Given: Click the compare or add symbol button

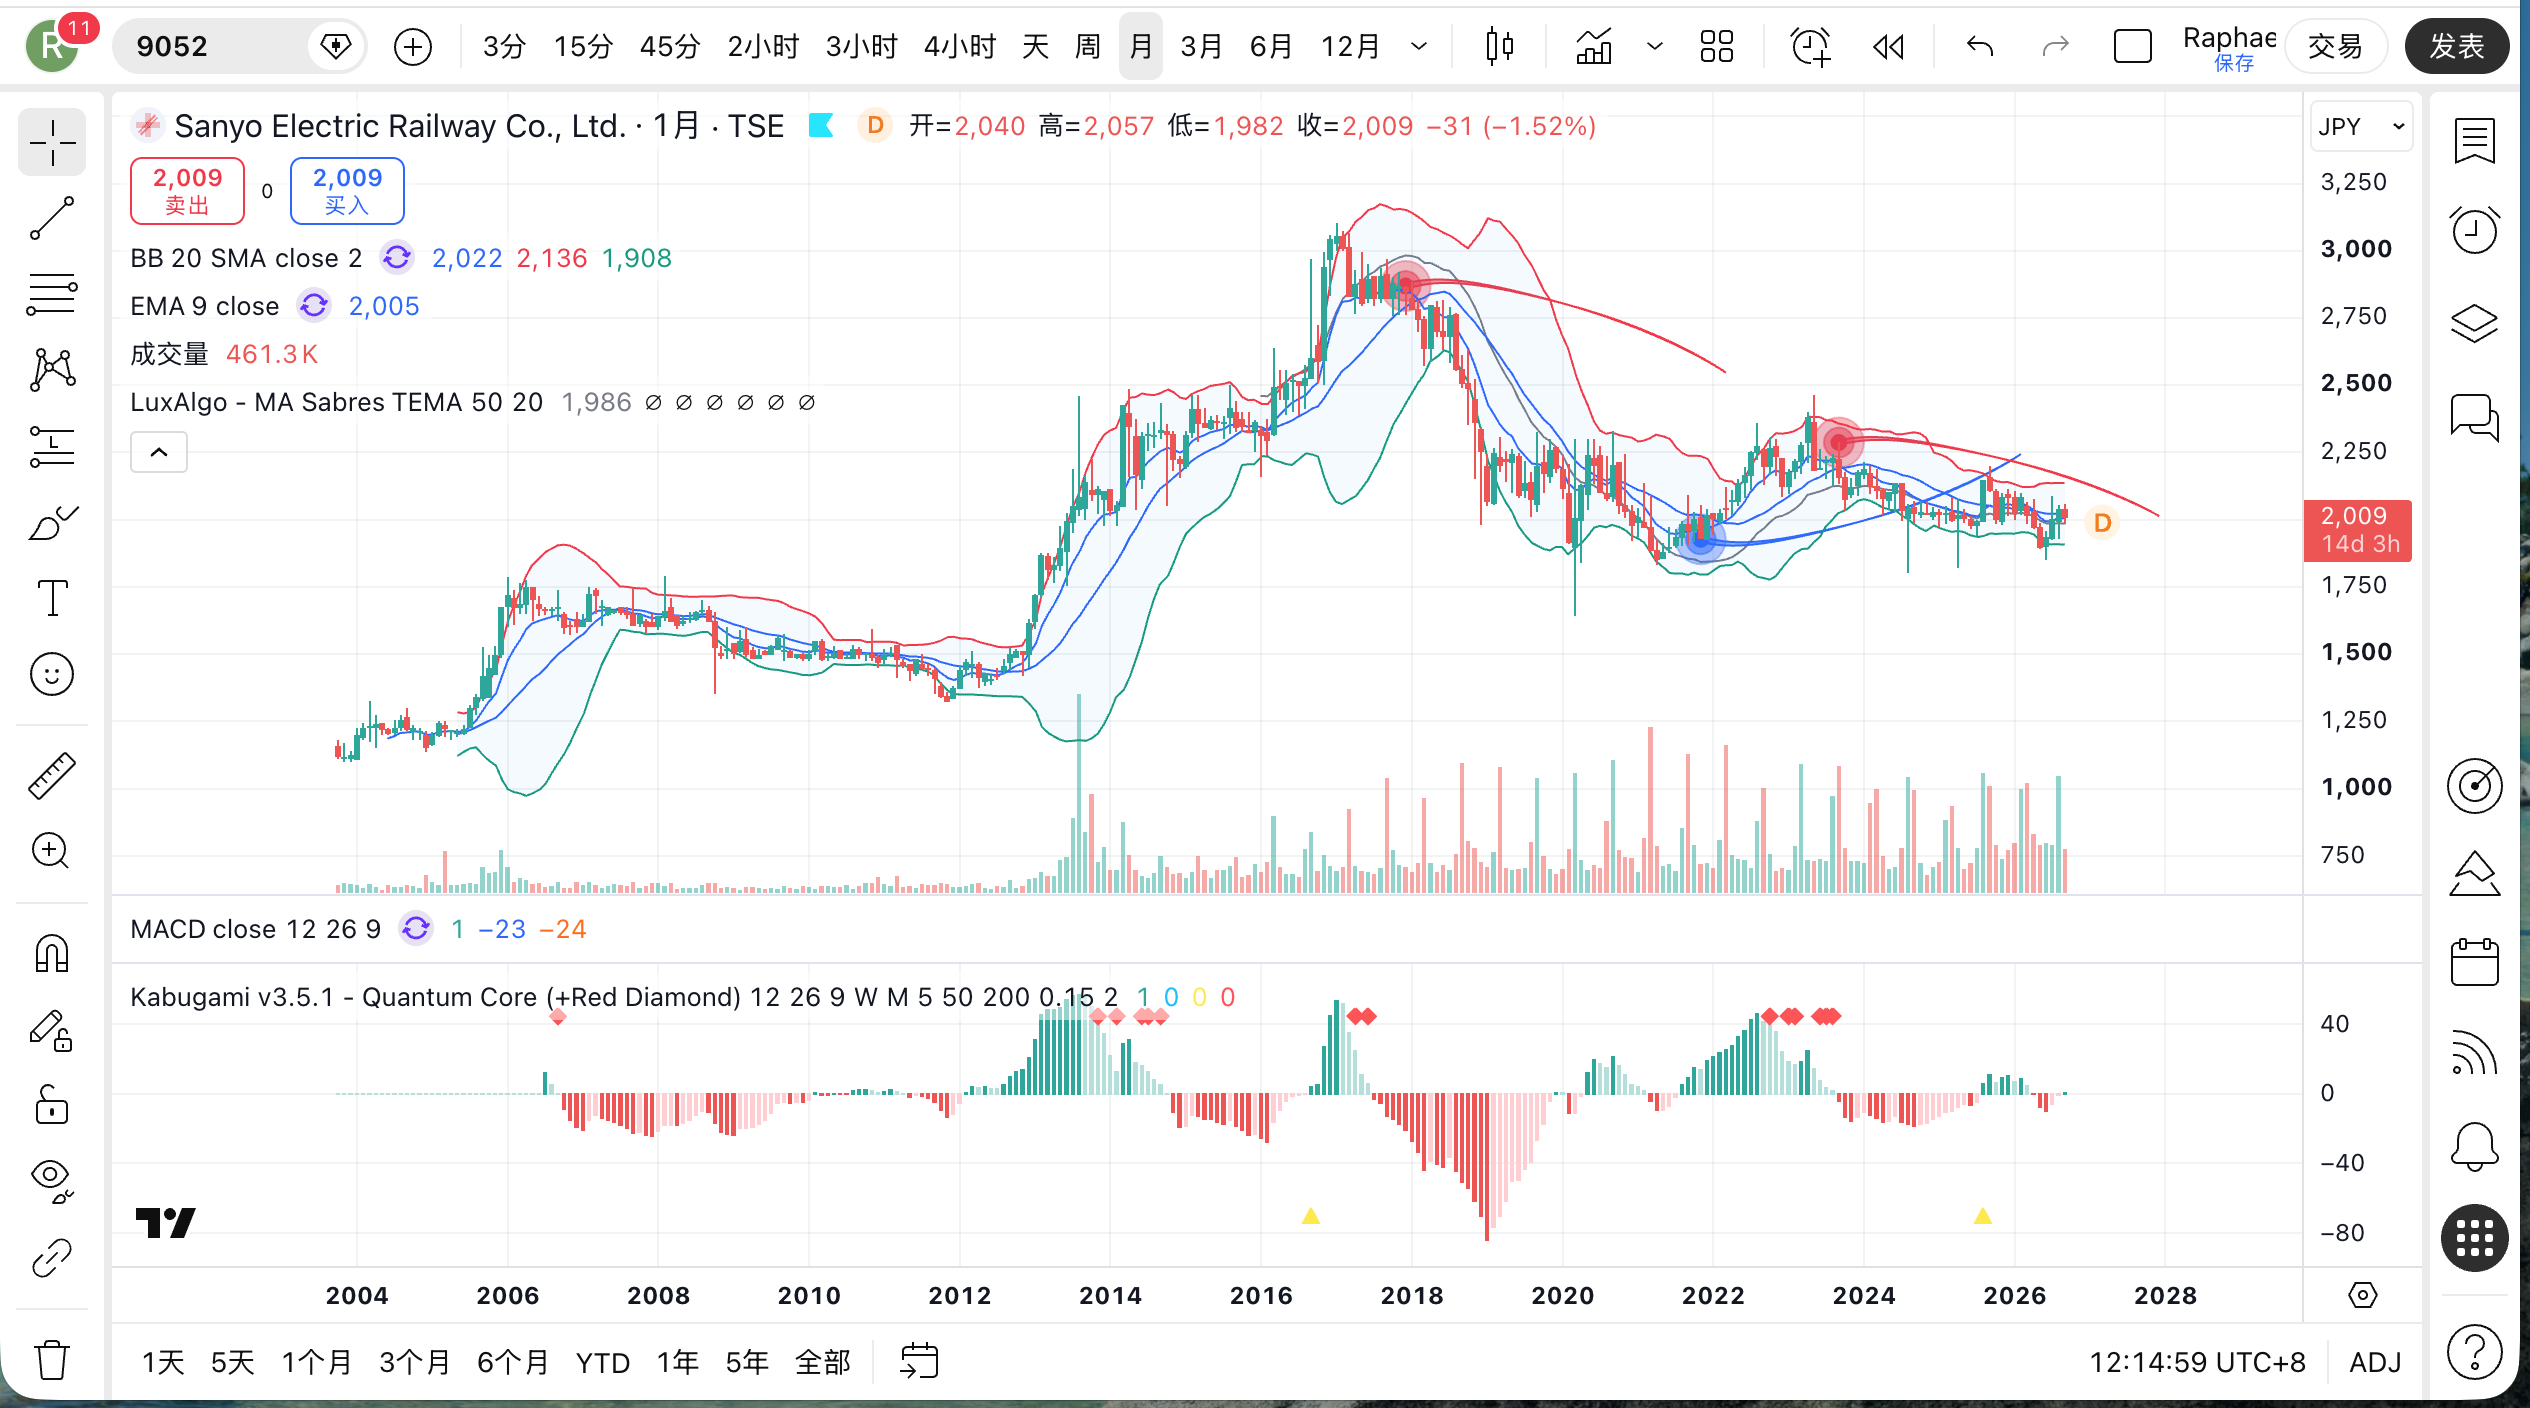Looking at the screenshot, I should tap(412, 46).
